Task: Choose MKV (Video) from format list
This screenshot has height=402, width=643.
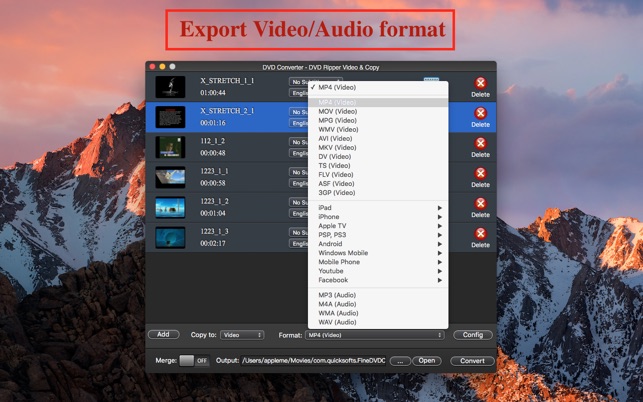Action: 337,147
